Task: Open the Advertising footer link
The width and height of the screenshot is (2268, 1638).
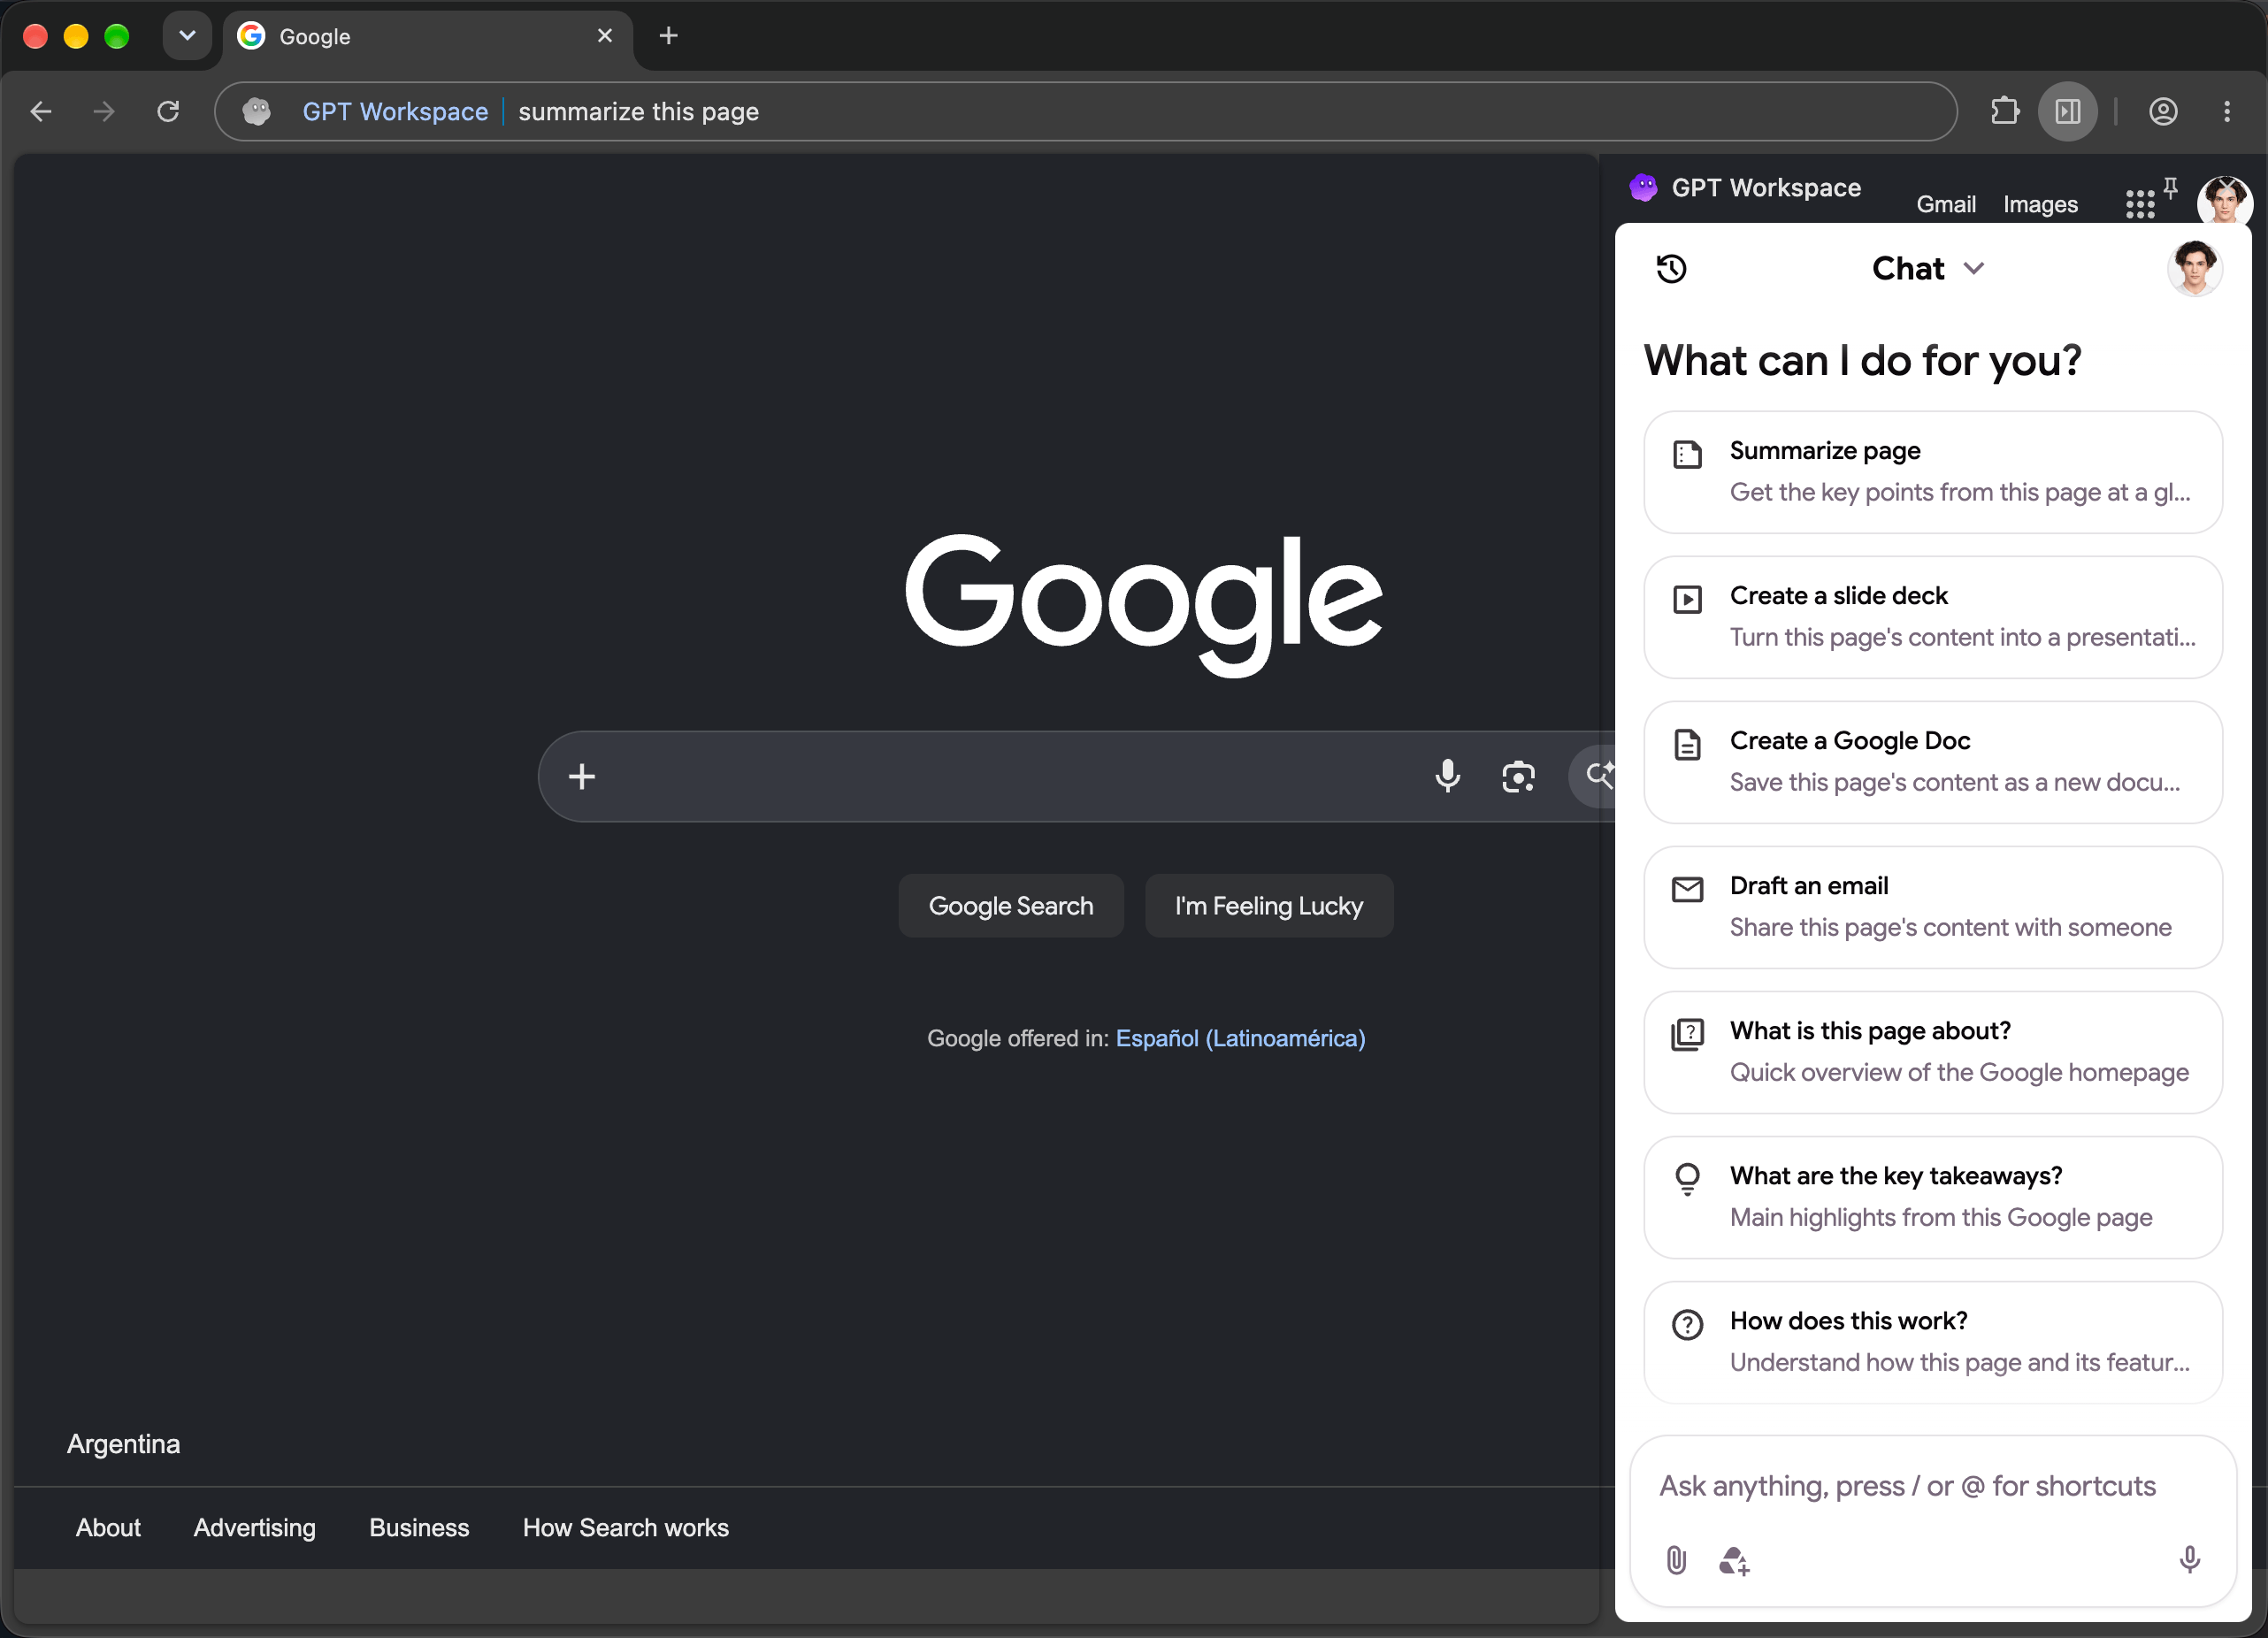Action: coord(254,1527)
